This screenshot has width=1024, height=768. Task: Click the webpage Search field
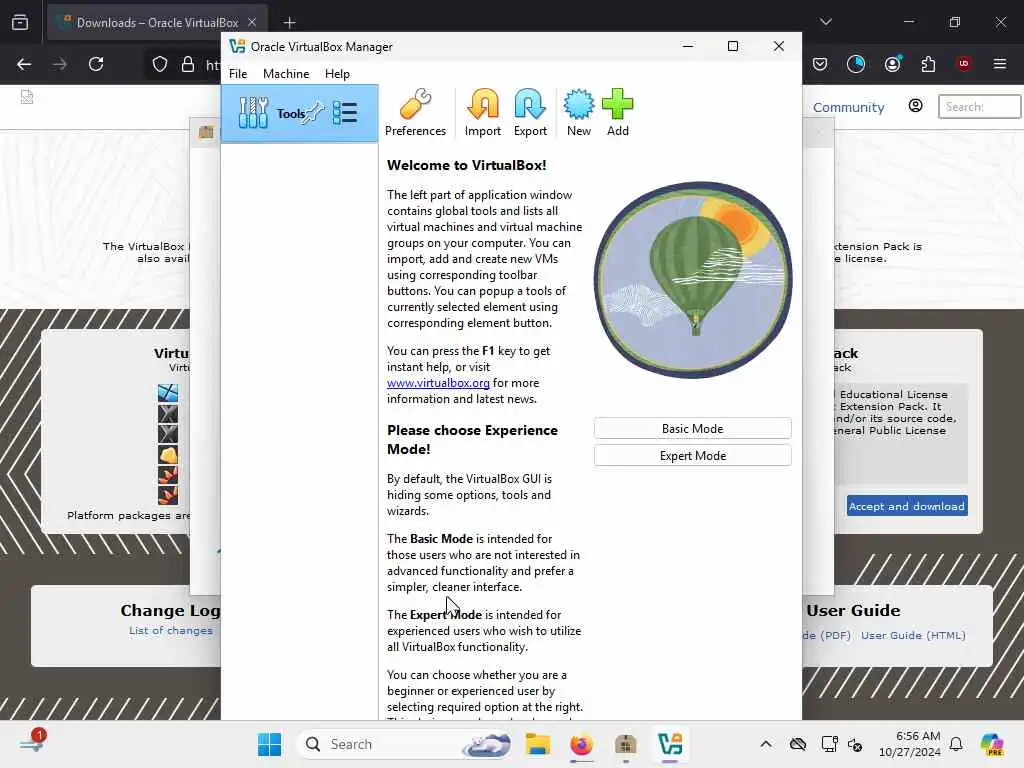(x=979, y=106)
